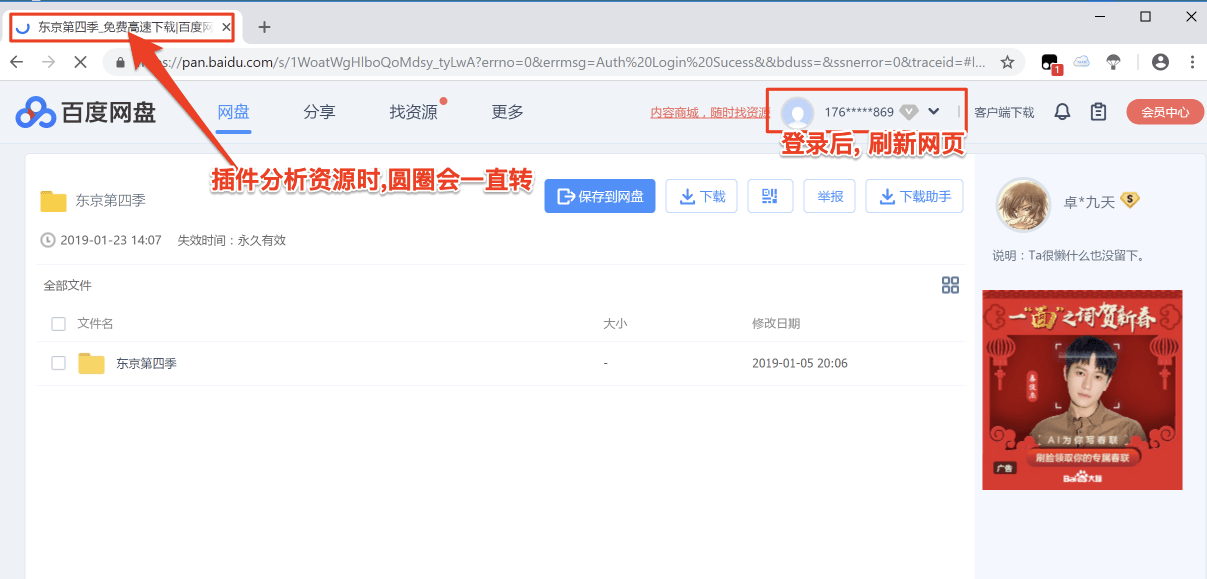This screenshot has height=579, width=1207.
Task: Click the 全部文件 breadcrumb
Action: tap(67, 285)
